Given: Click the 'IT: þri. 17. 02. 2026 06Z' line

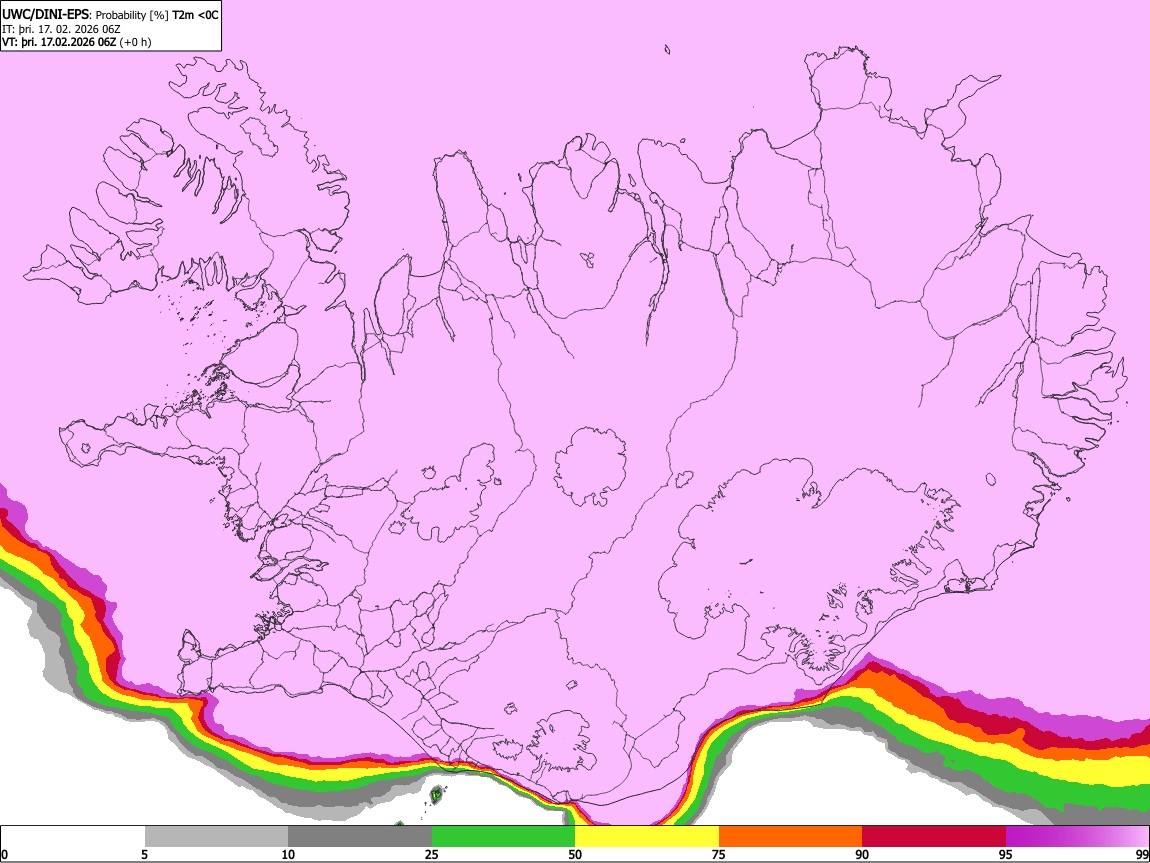Looking at the screenshot, I should click(x=61, y=29).
